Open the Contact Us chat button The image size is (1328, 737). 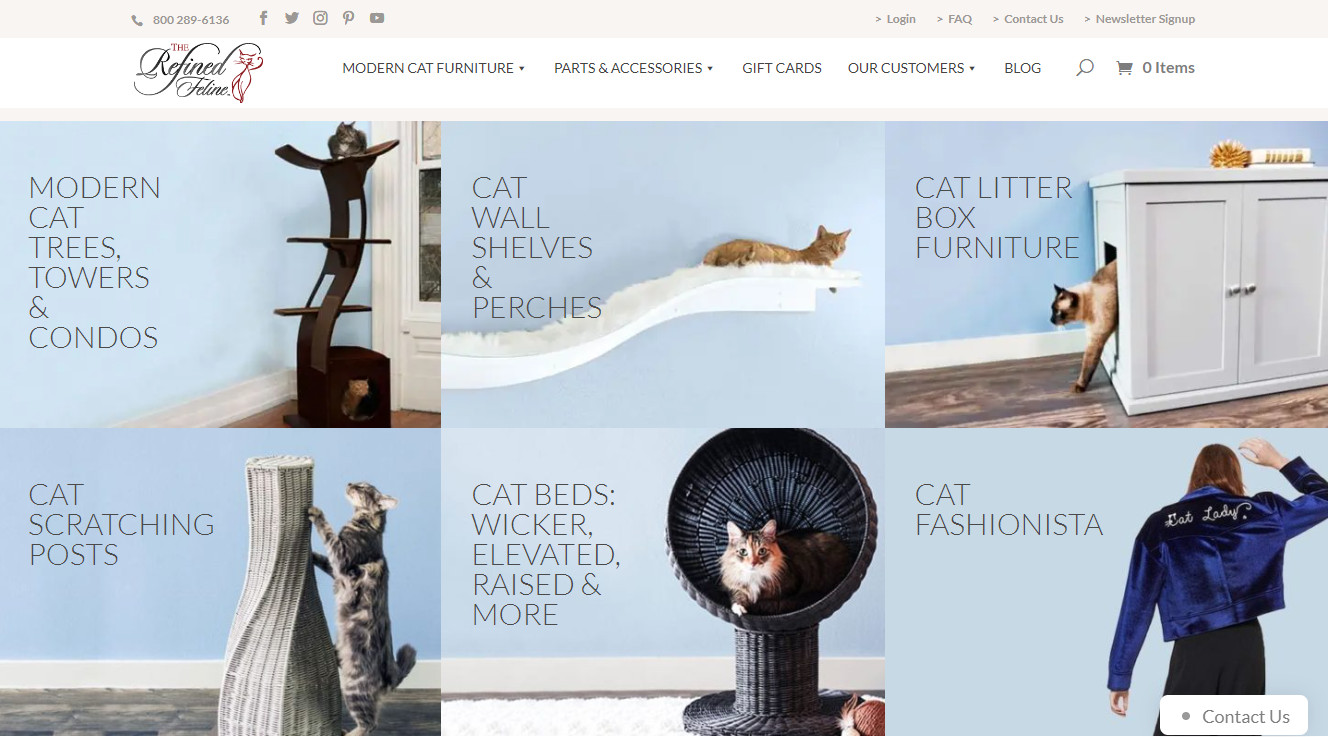click(1234, 716)
